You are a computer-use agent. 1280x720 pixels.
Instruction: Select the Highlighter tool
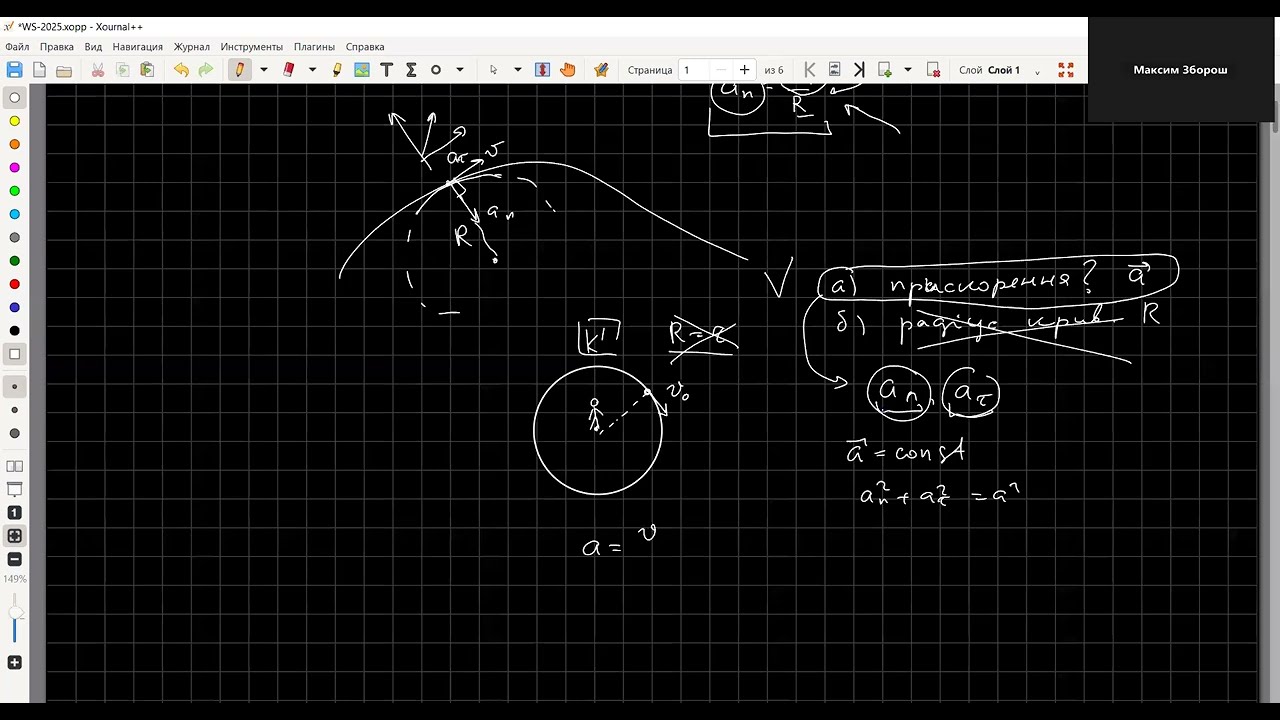tap(337, 70)
